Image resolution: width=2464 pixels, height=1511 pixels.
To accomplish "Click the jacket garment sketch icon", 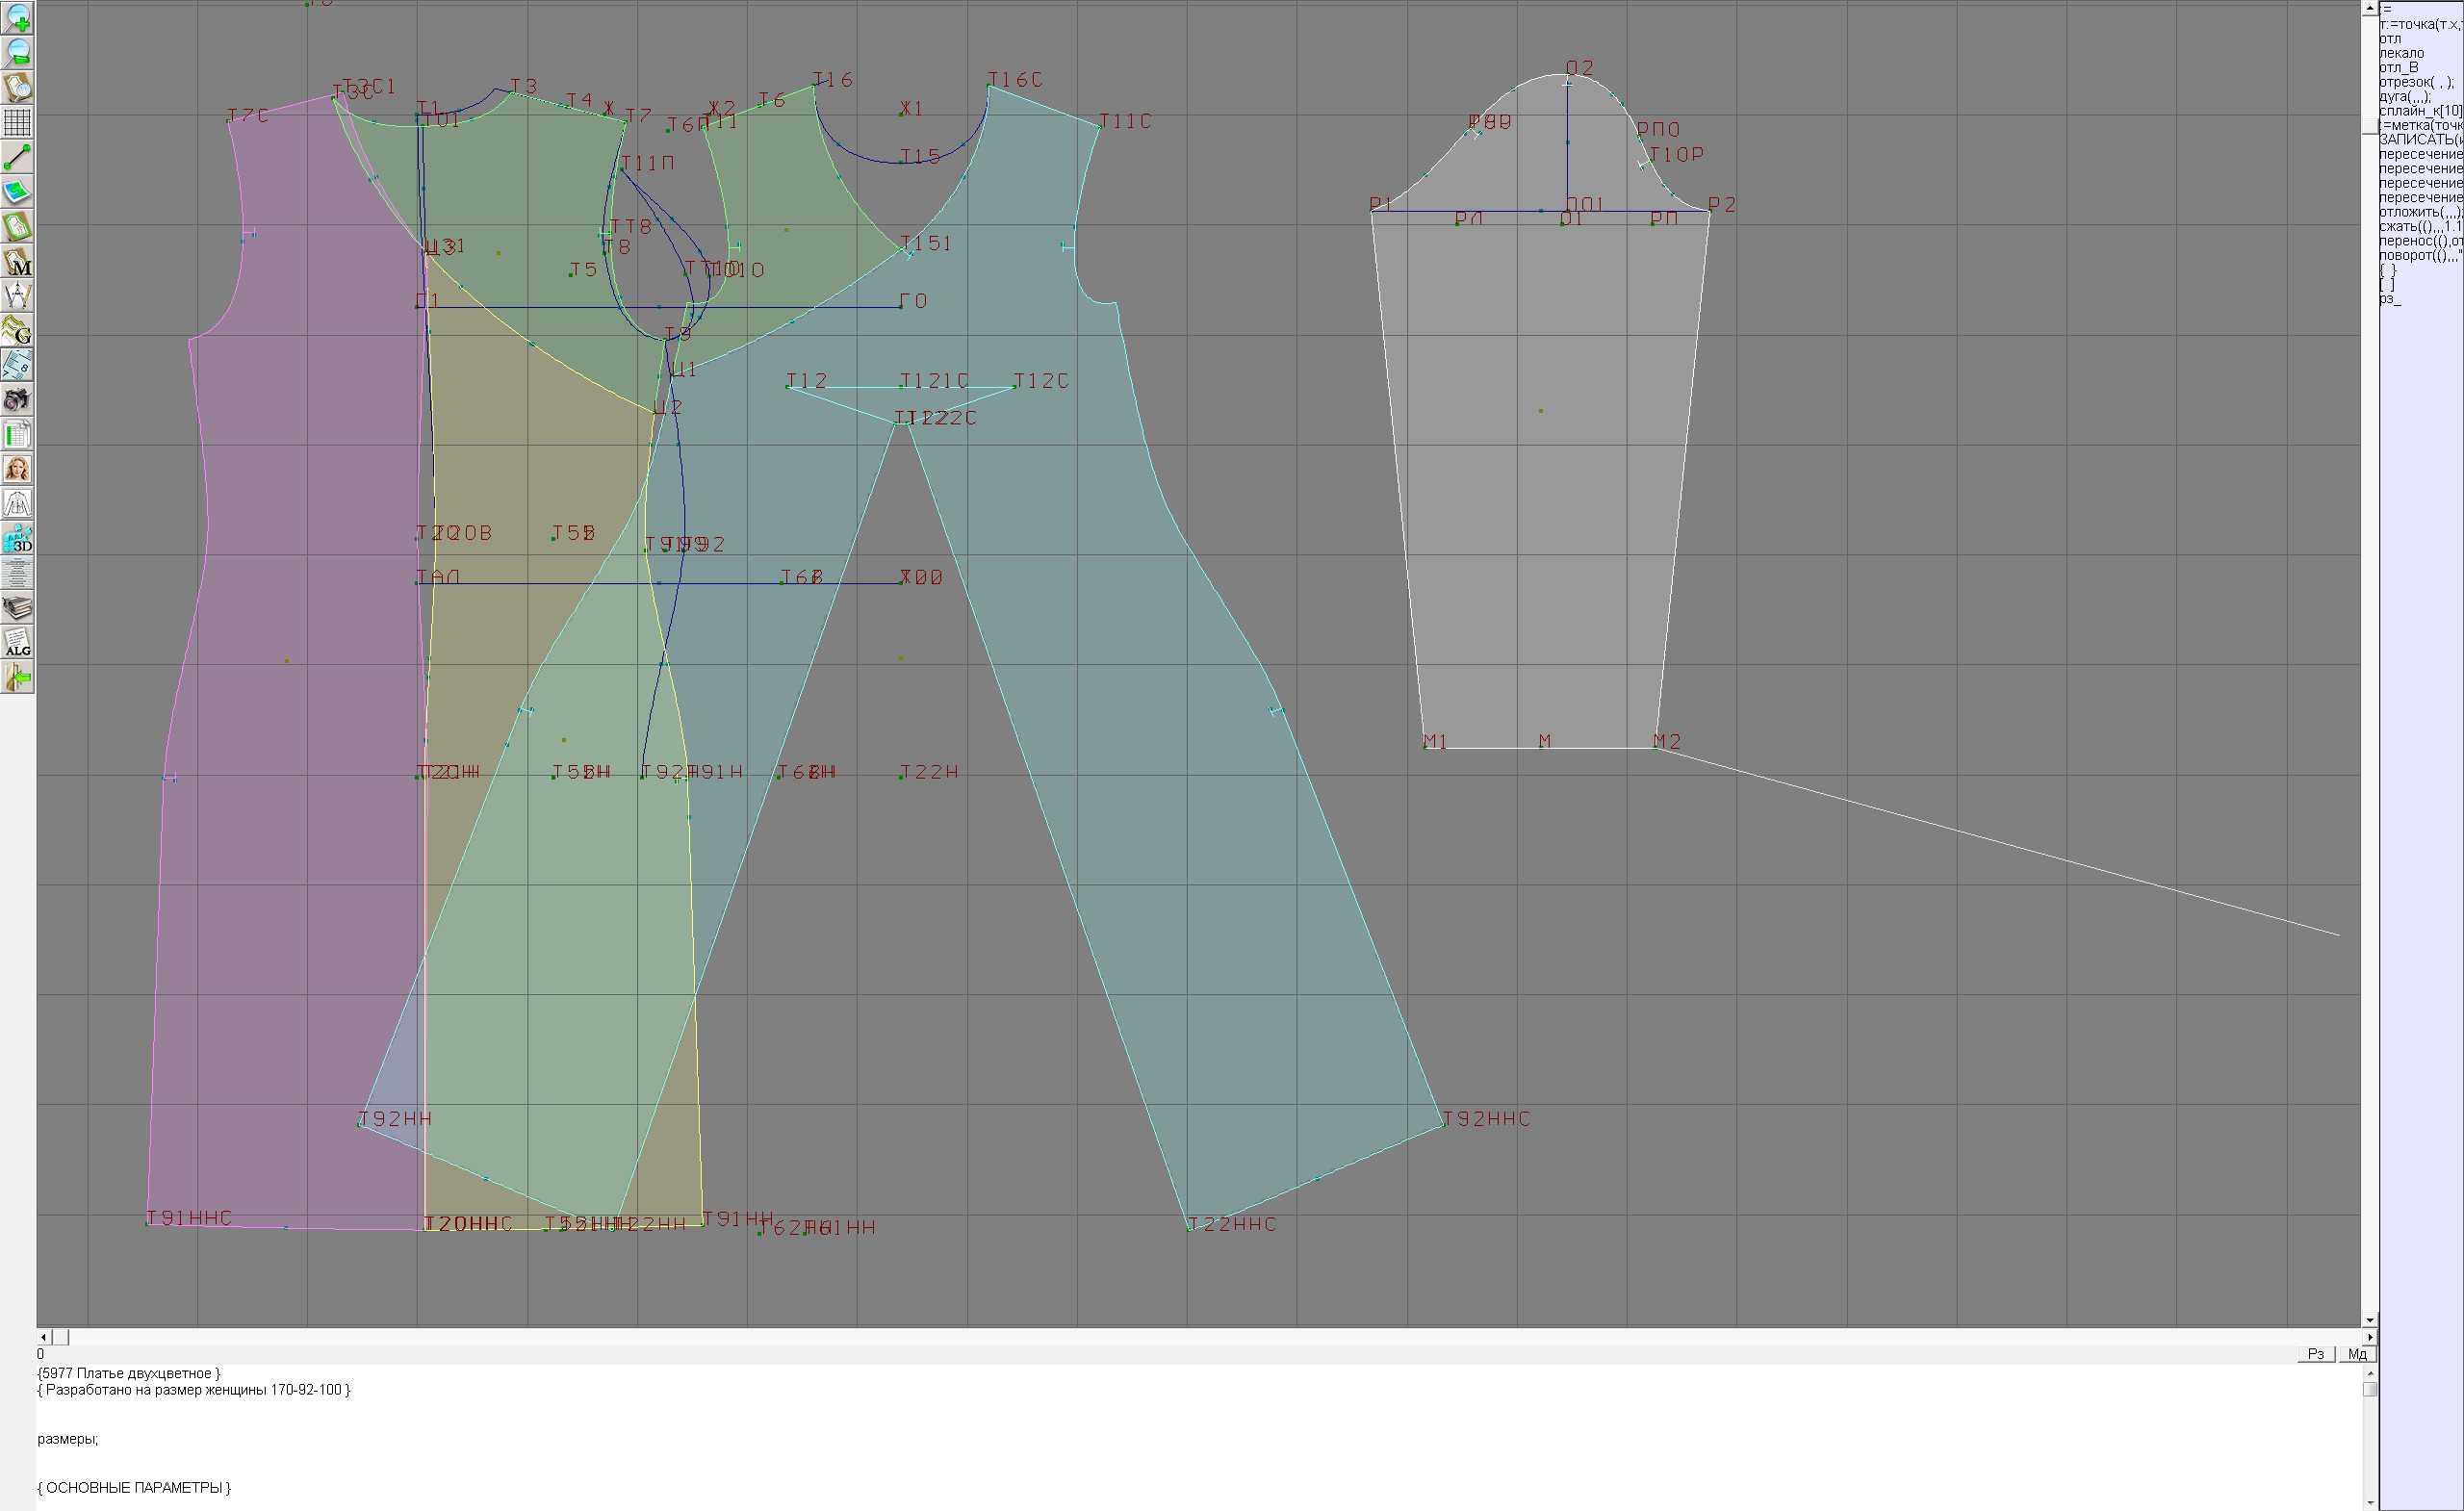I will click(17, 503).
